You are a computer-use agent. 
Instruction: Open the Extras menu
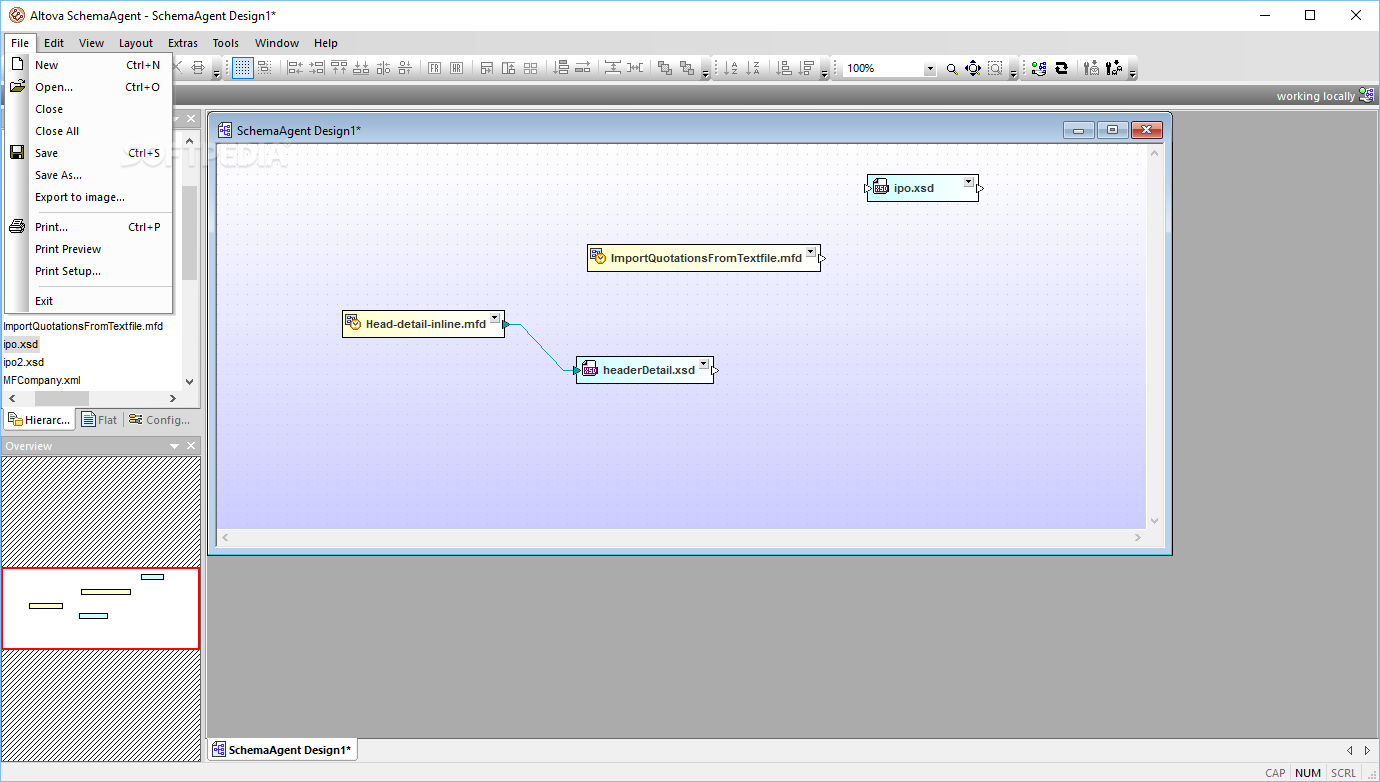coord(183,43)
